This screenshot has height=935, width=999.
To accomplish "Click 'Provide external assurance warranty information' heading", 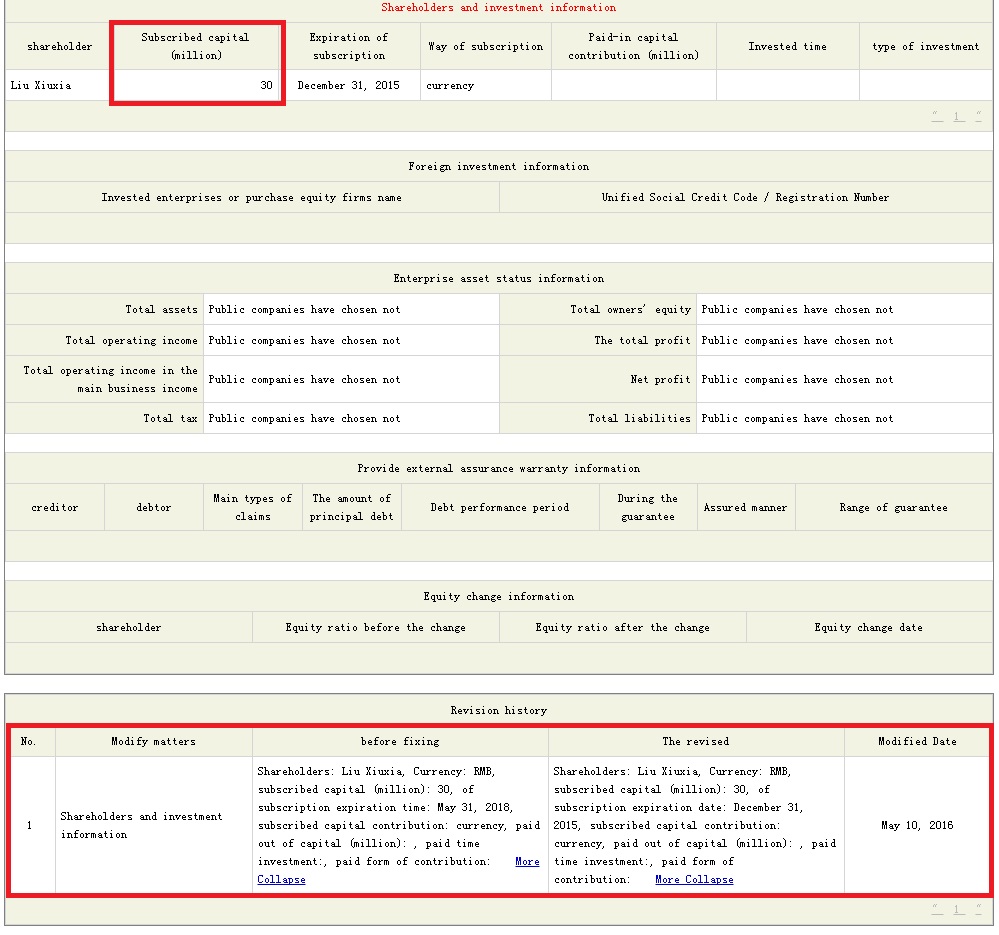I will [498, 468].
